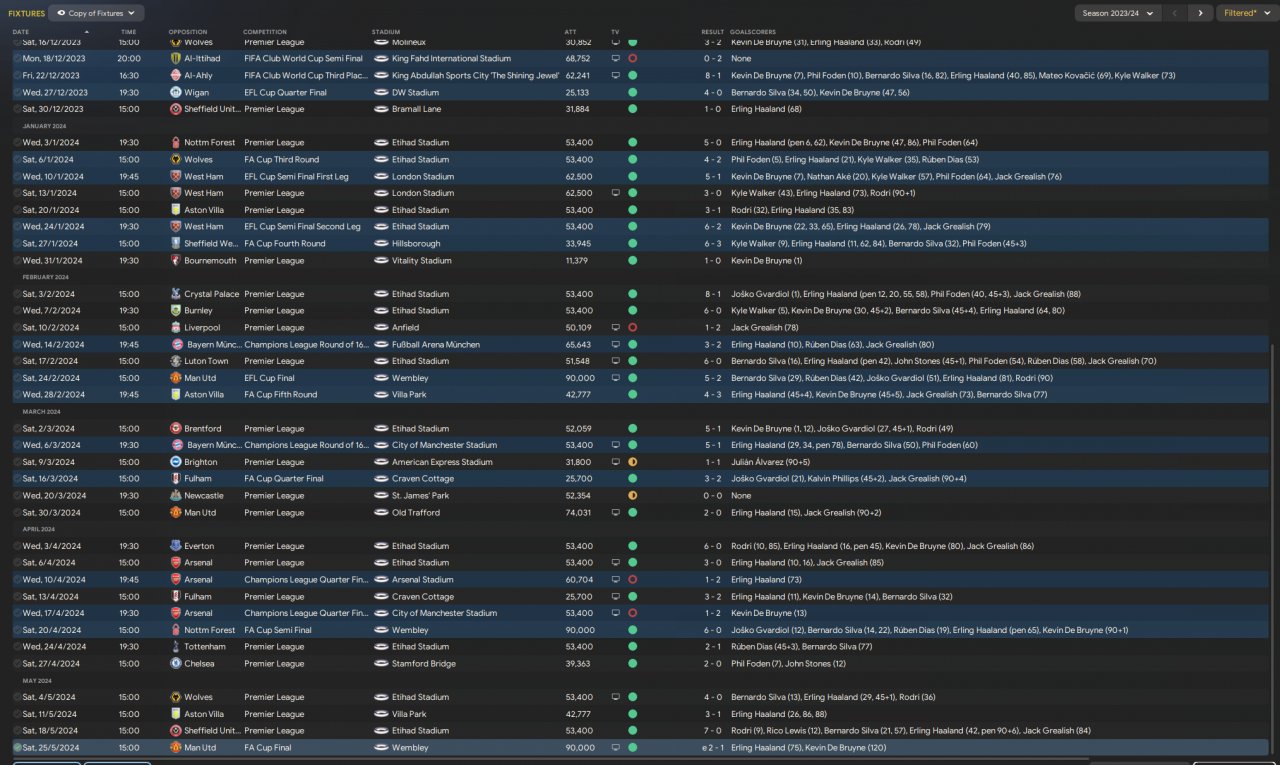Click the Wigan club badge

click(x=176, y=93)
